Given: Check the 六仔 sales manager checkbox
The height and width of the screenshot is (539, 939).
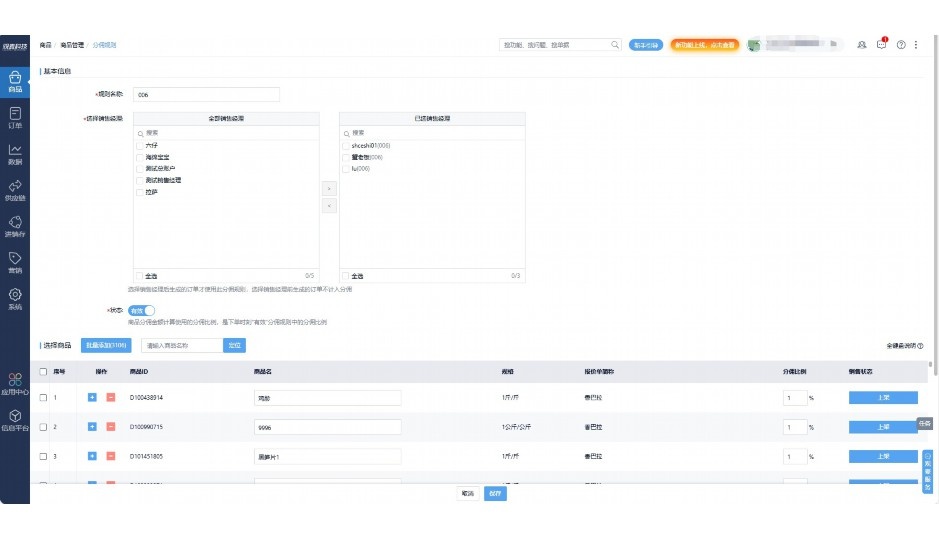Looking at the screenshot, I should pos(140,146).
